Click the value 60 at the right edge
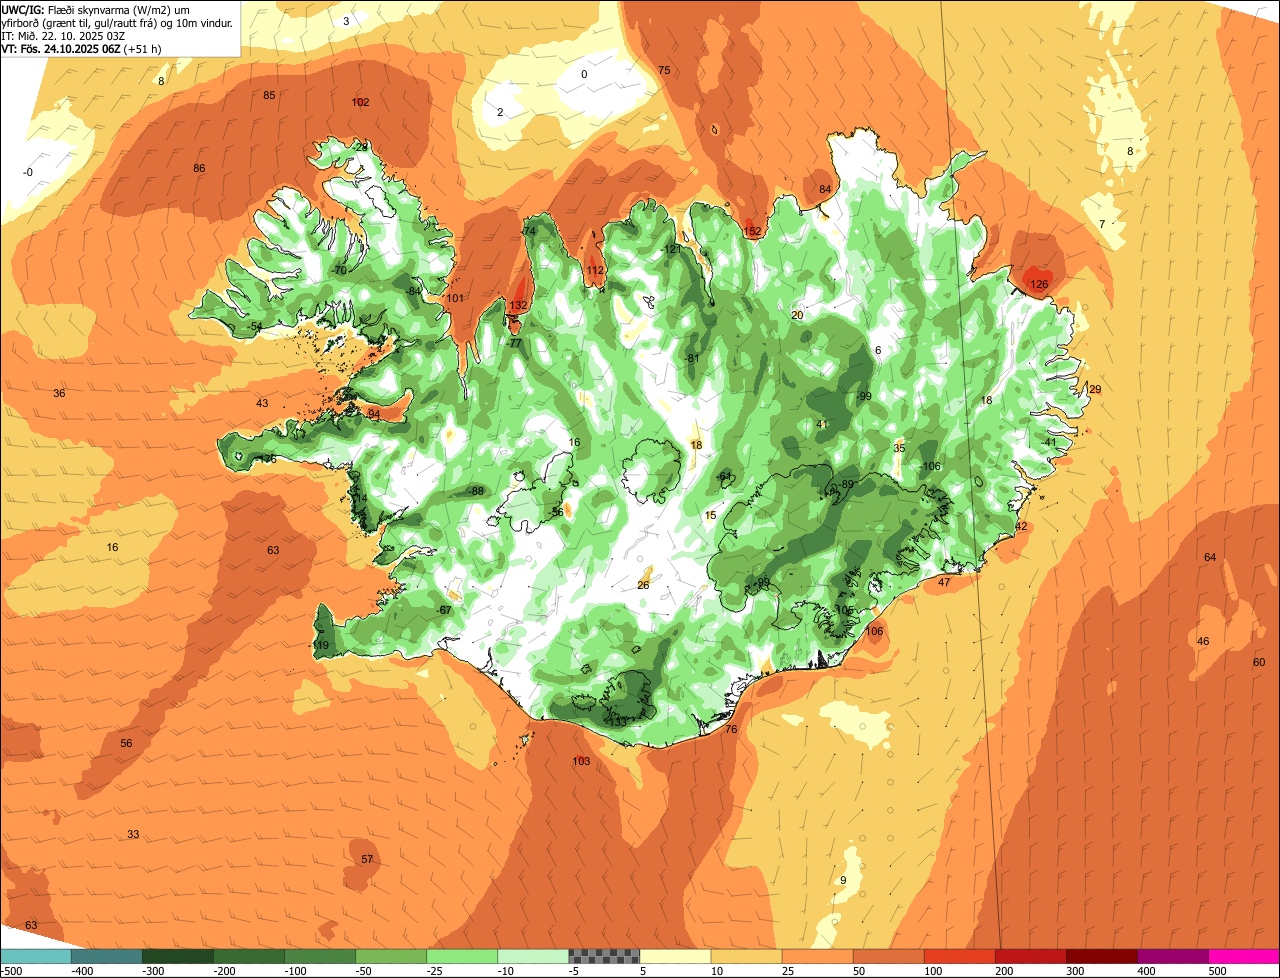Viewport: 1280px width, 978px height. pos(1259,663)
